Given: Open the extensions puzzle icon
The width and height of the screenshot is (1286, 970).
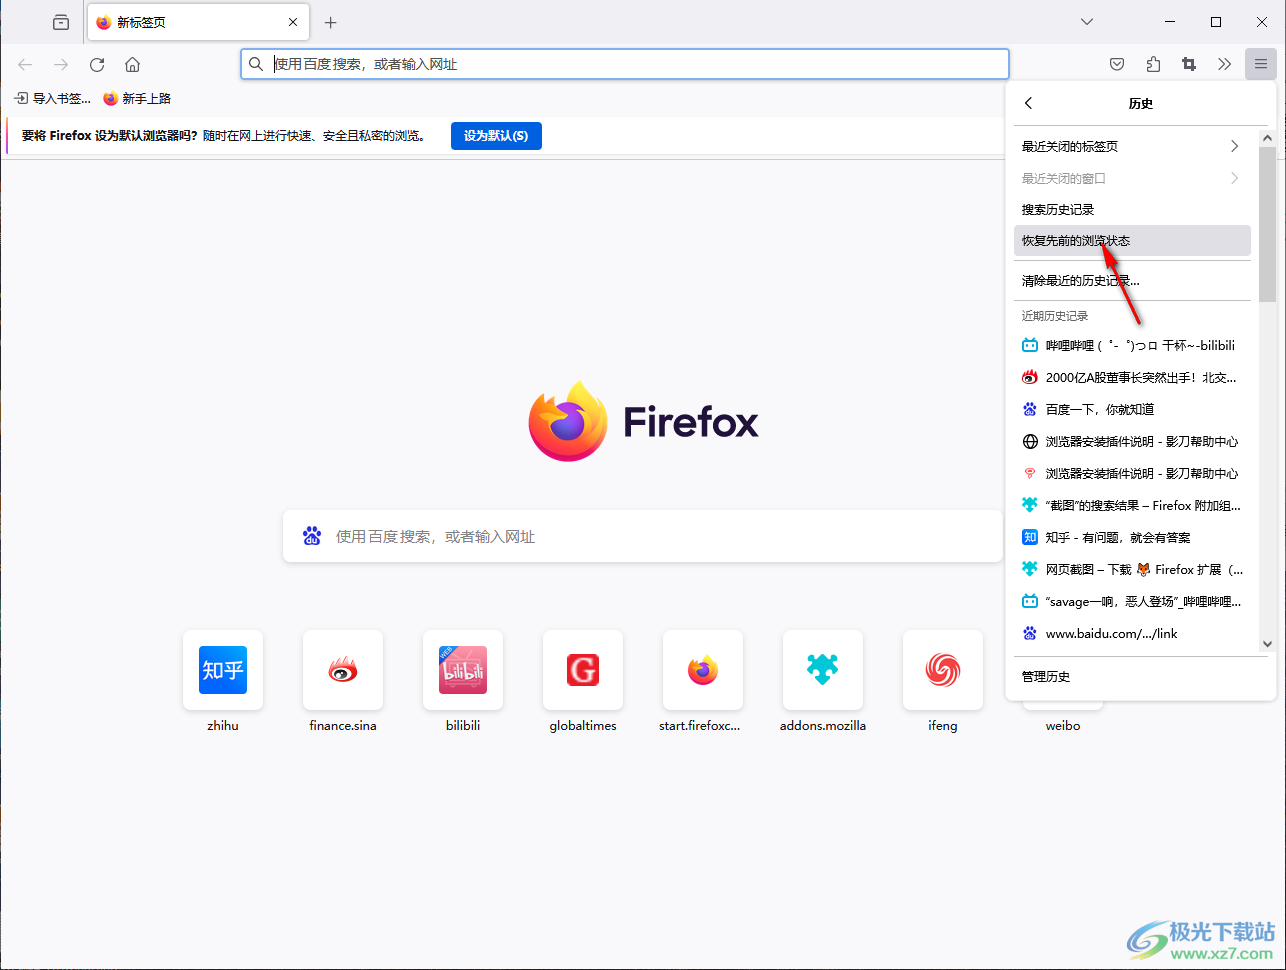Looking at the screenshot, I should click(1153, 64).
